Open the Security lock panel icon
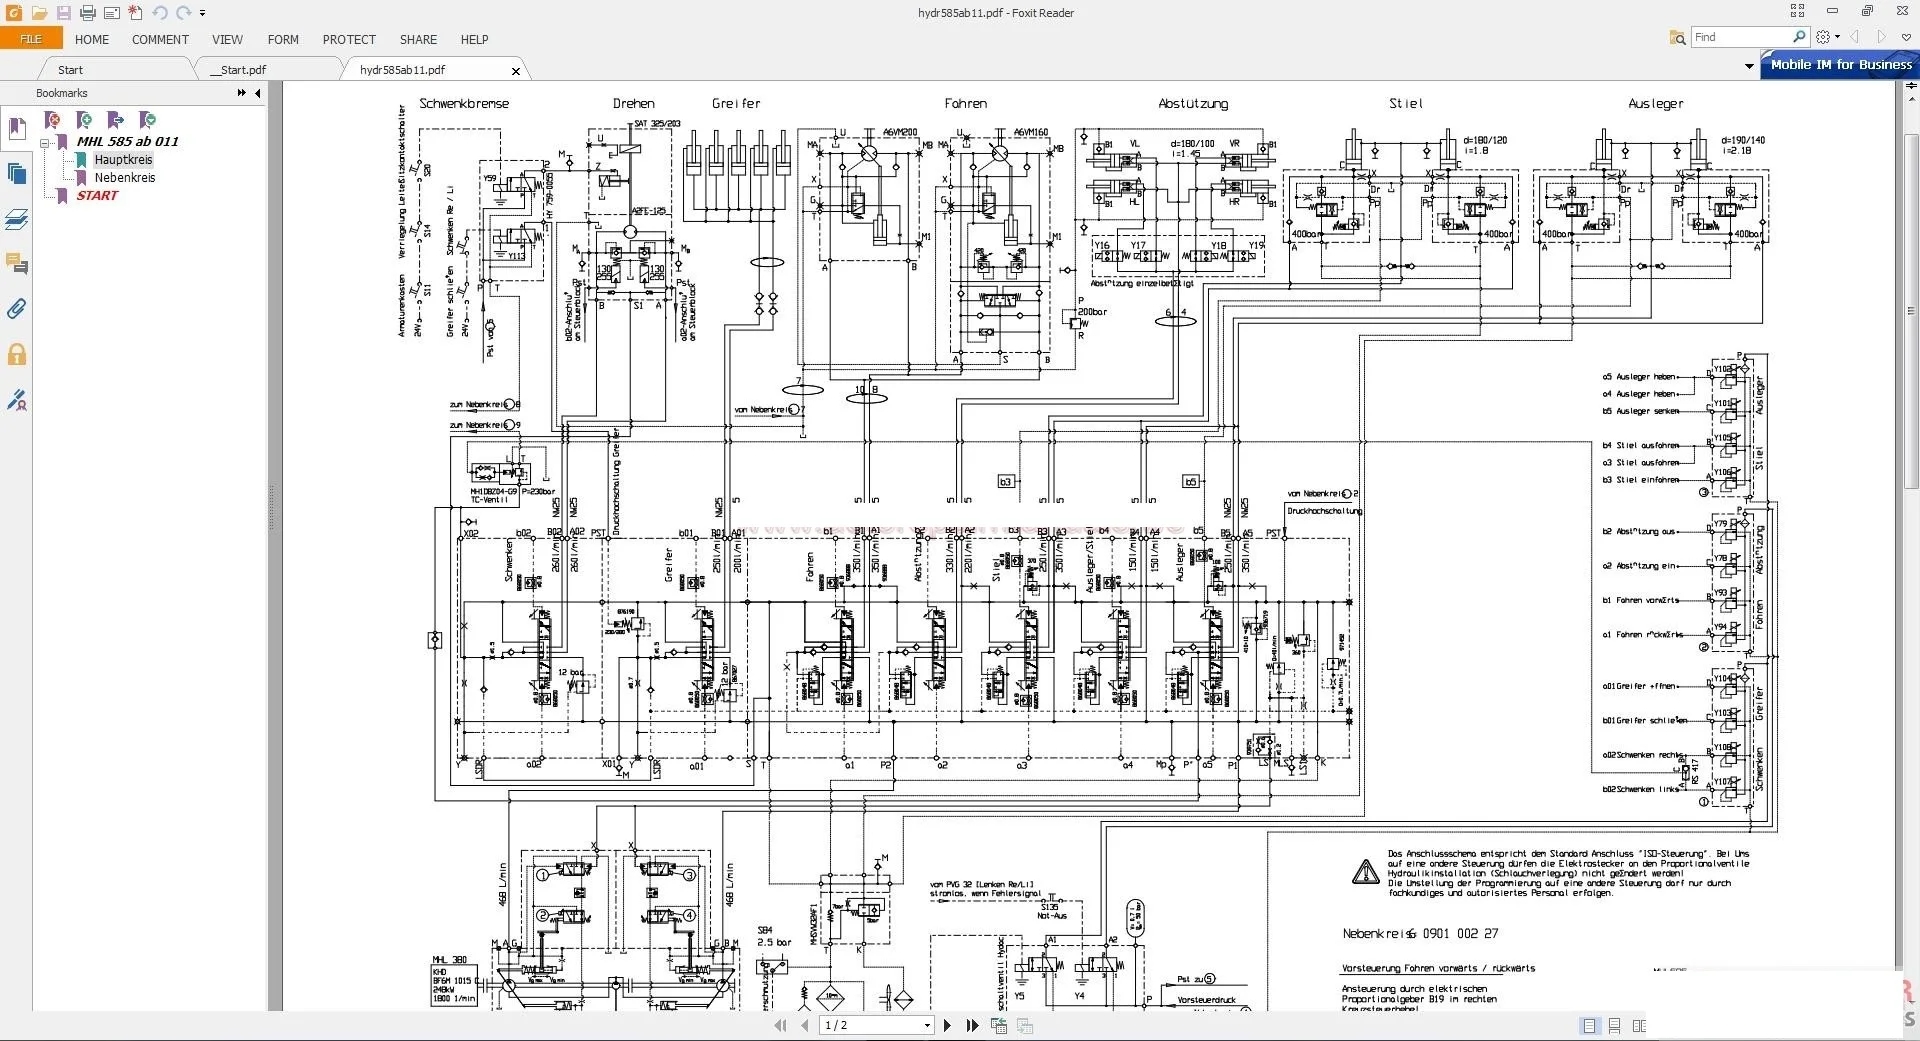This screenshot has width=1920, height=1041. click(16, 354)
